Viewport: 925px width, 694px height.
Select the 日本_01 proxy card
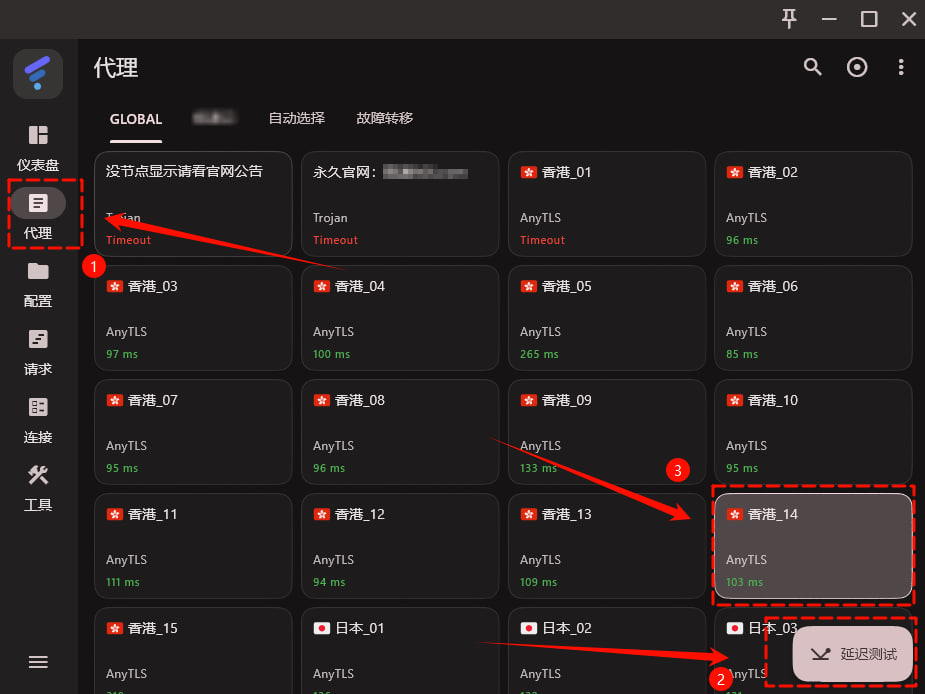(400, 651)
